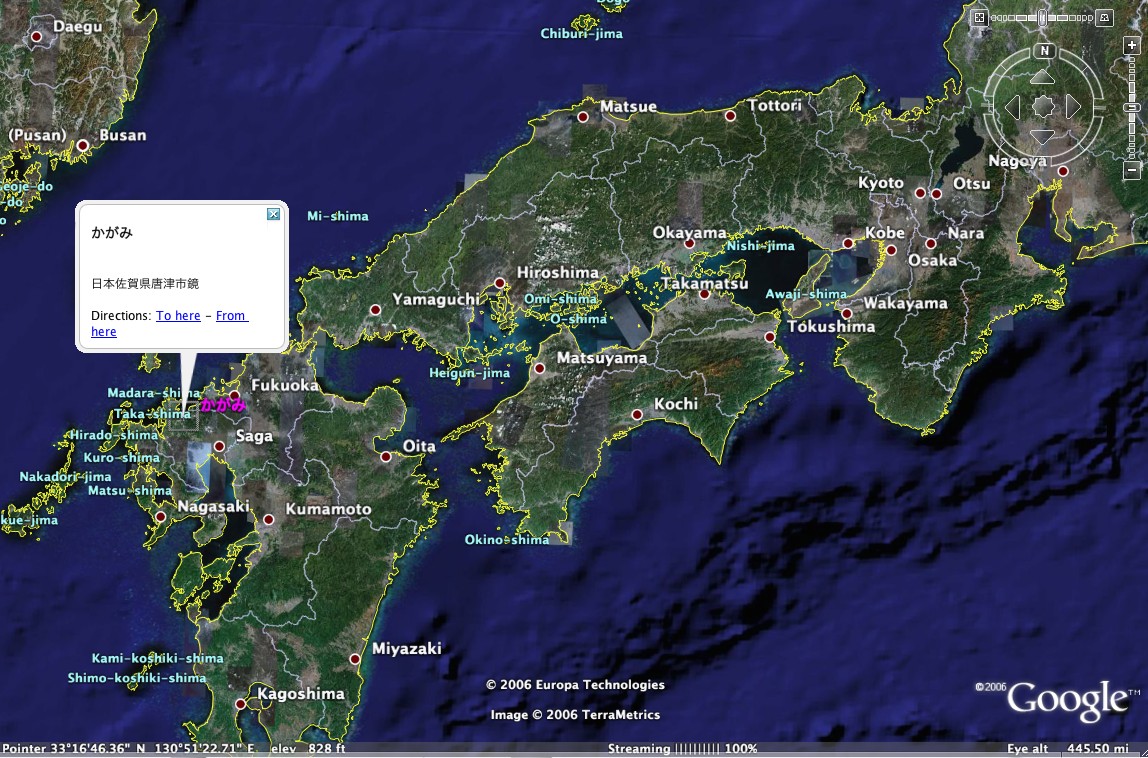Click the Tottori city marker dot
Viewport: 1148px width, 758px height.
pyautogui.click(x=730, y=116)
